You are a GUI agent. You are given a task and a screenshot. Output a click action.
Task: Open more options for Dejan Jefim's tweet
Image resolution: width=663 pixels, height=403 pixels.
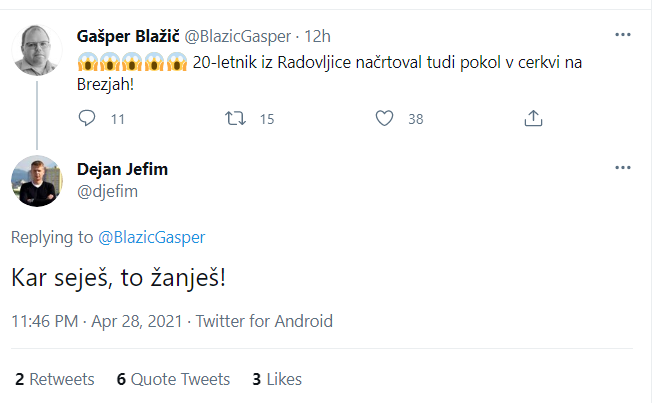coord(622,169)
